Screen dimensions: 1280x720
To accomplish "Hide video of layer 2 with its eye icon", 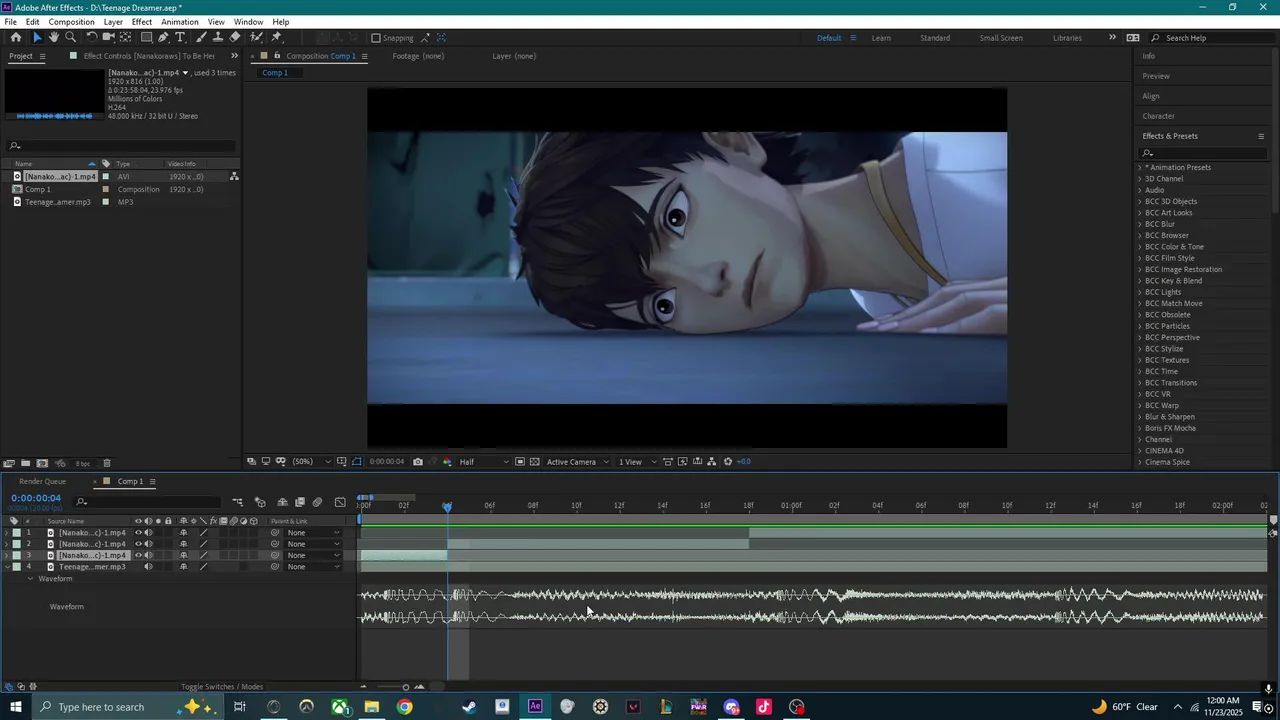I will [139, 544].
